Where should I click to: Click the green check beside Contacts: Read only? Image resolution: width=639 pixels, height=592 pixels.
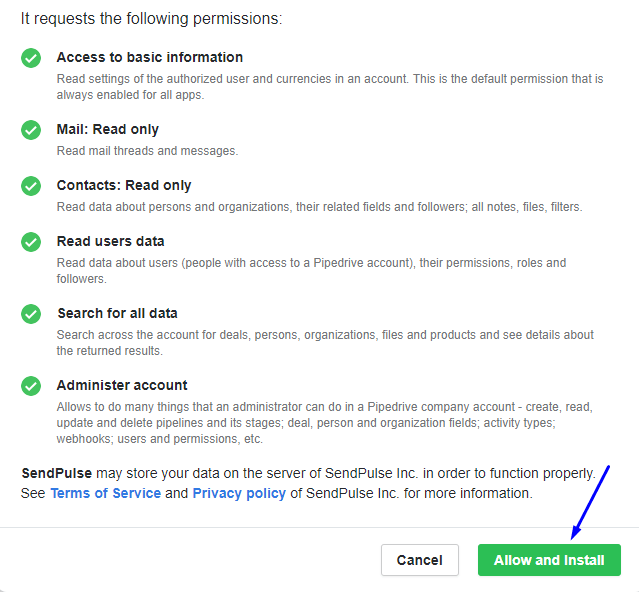point(31,186)
